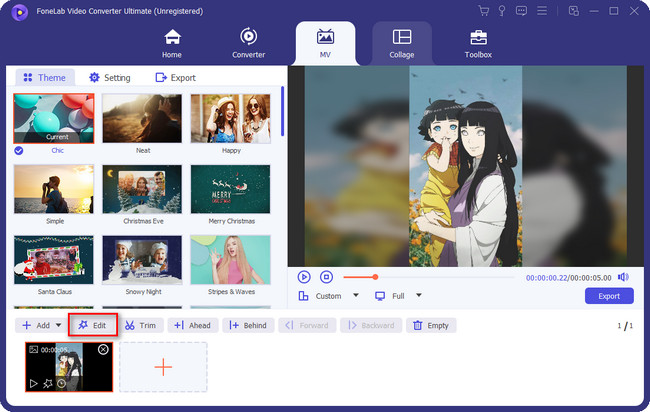The height and width of the screenshot is (412, 650).
Task: Pick the Stripes & Waves theme
Action: pyautogui.click(x=230, y=260)
